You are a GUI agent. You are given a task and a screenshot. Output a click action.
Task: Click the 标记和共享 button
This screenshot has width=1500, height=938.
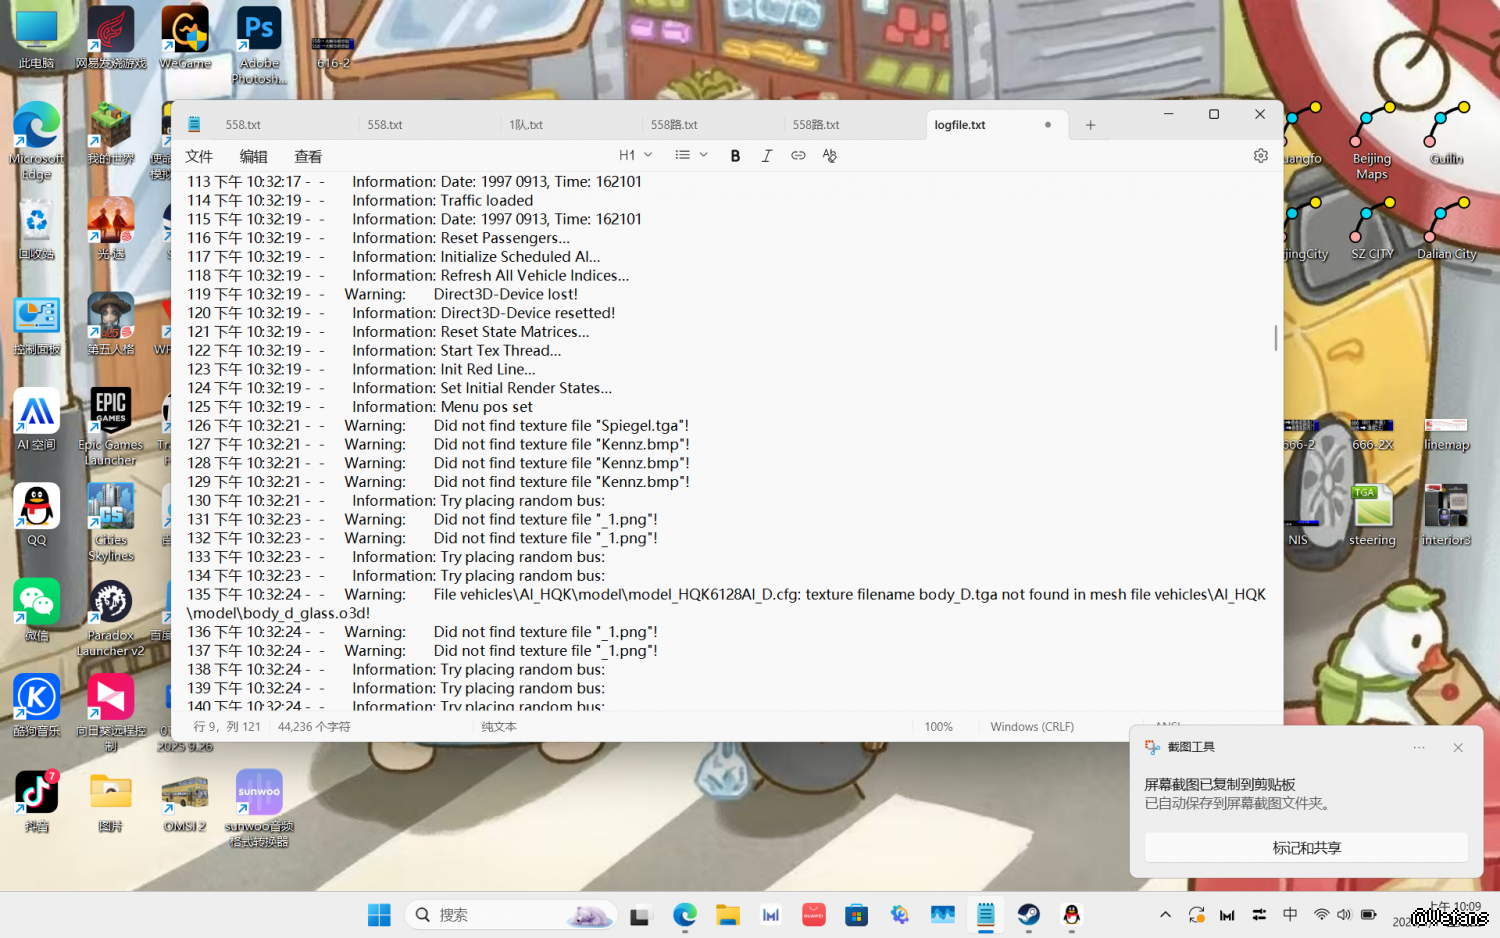click(x=1306, y=848)
